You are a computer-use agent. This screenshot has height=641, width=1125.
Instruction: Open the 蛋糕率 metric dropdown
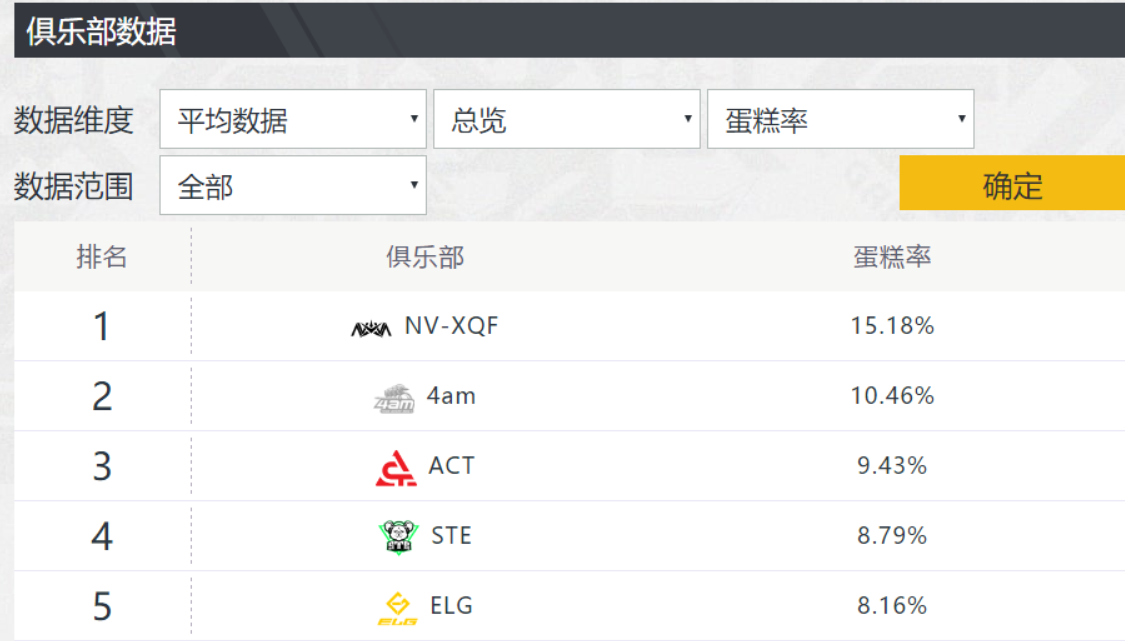click(x=840, y=120)
